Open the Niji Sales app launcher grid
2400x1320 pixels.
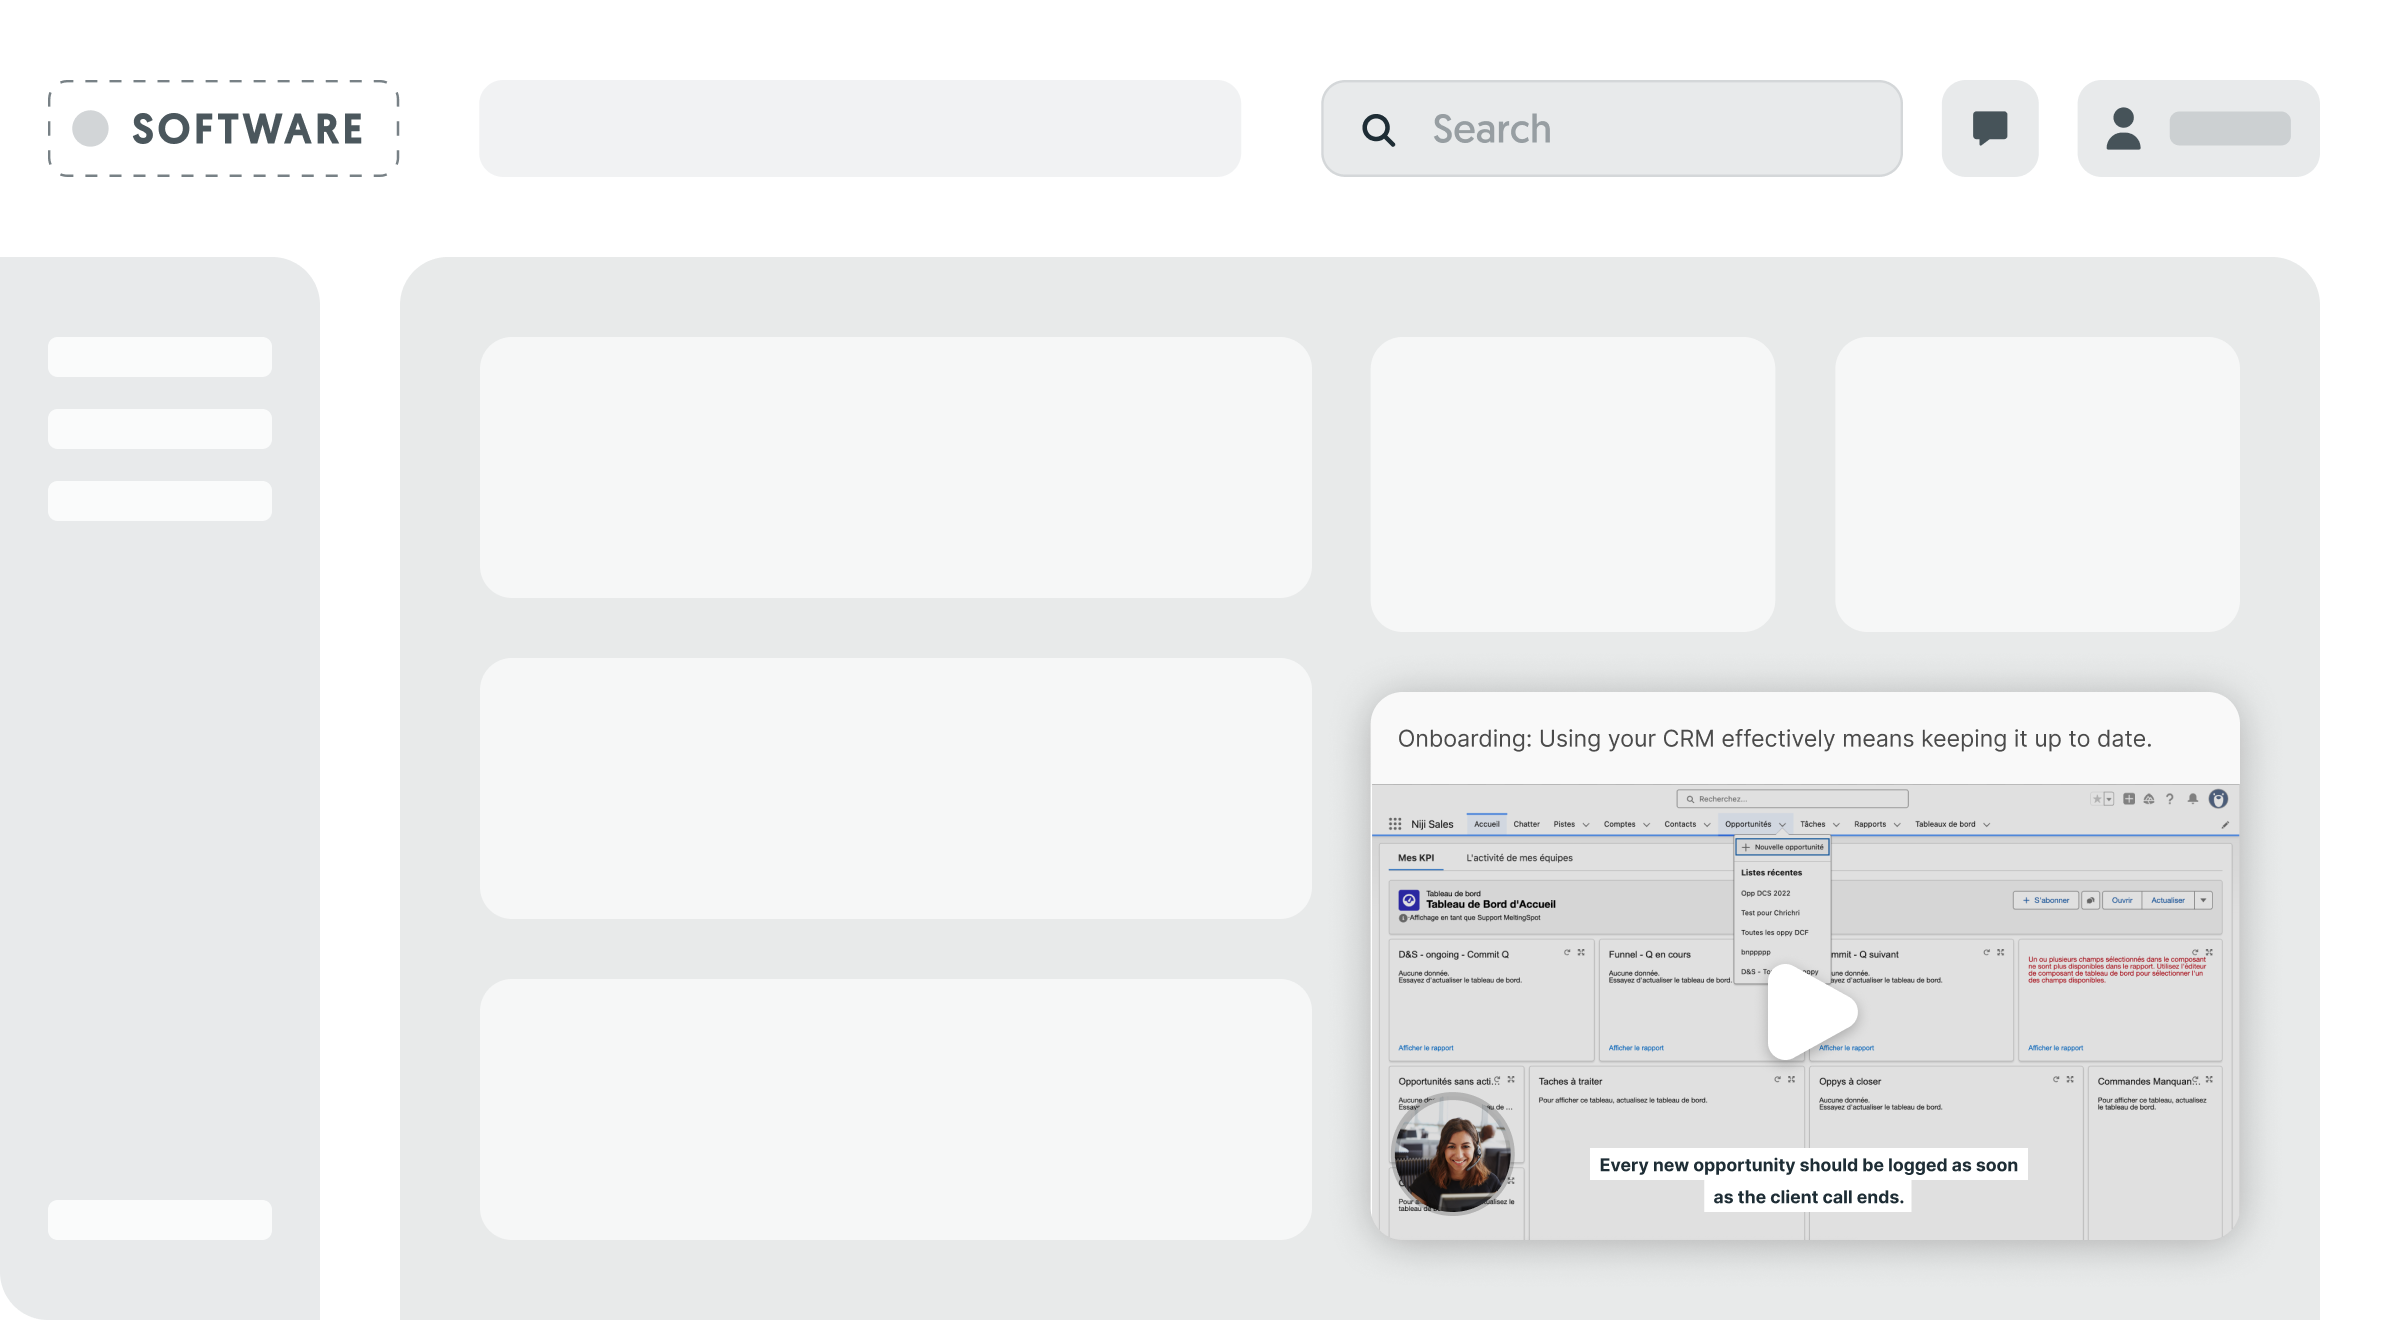tap(1395, 824)
